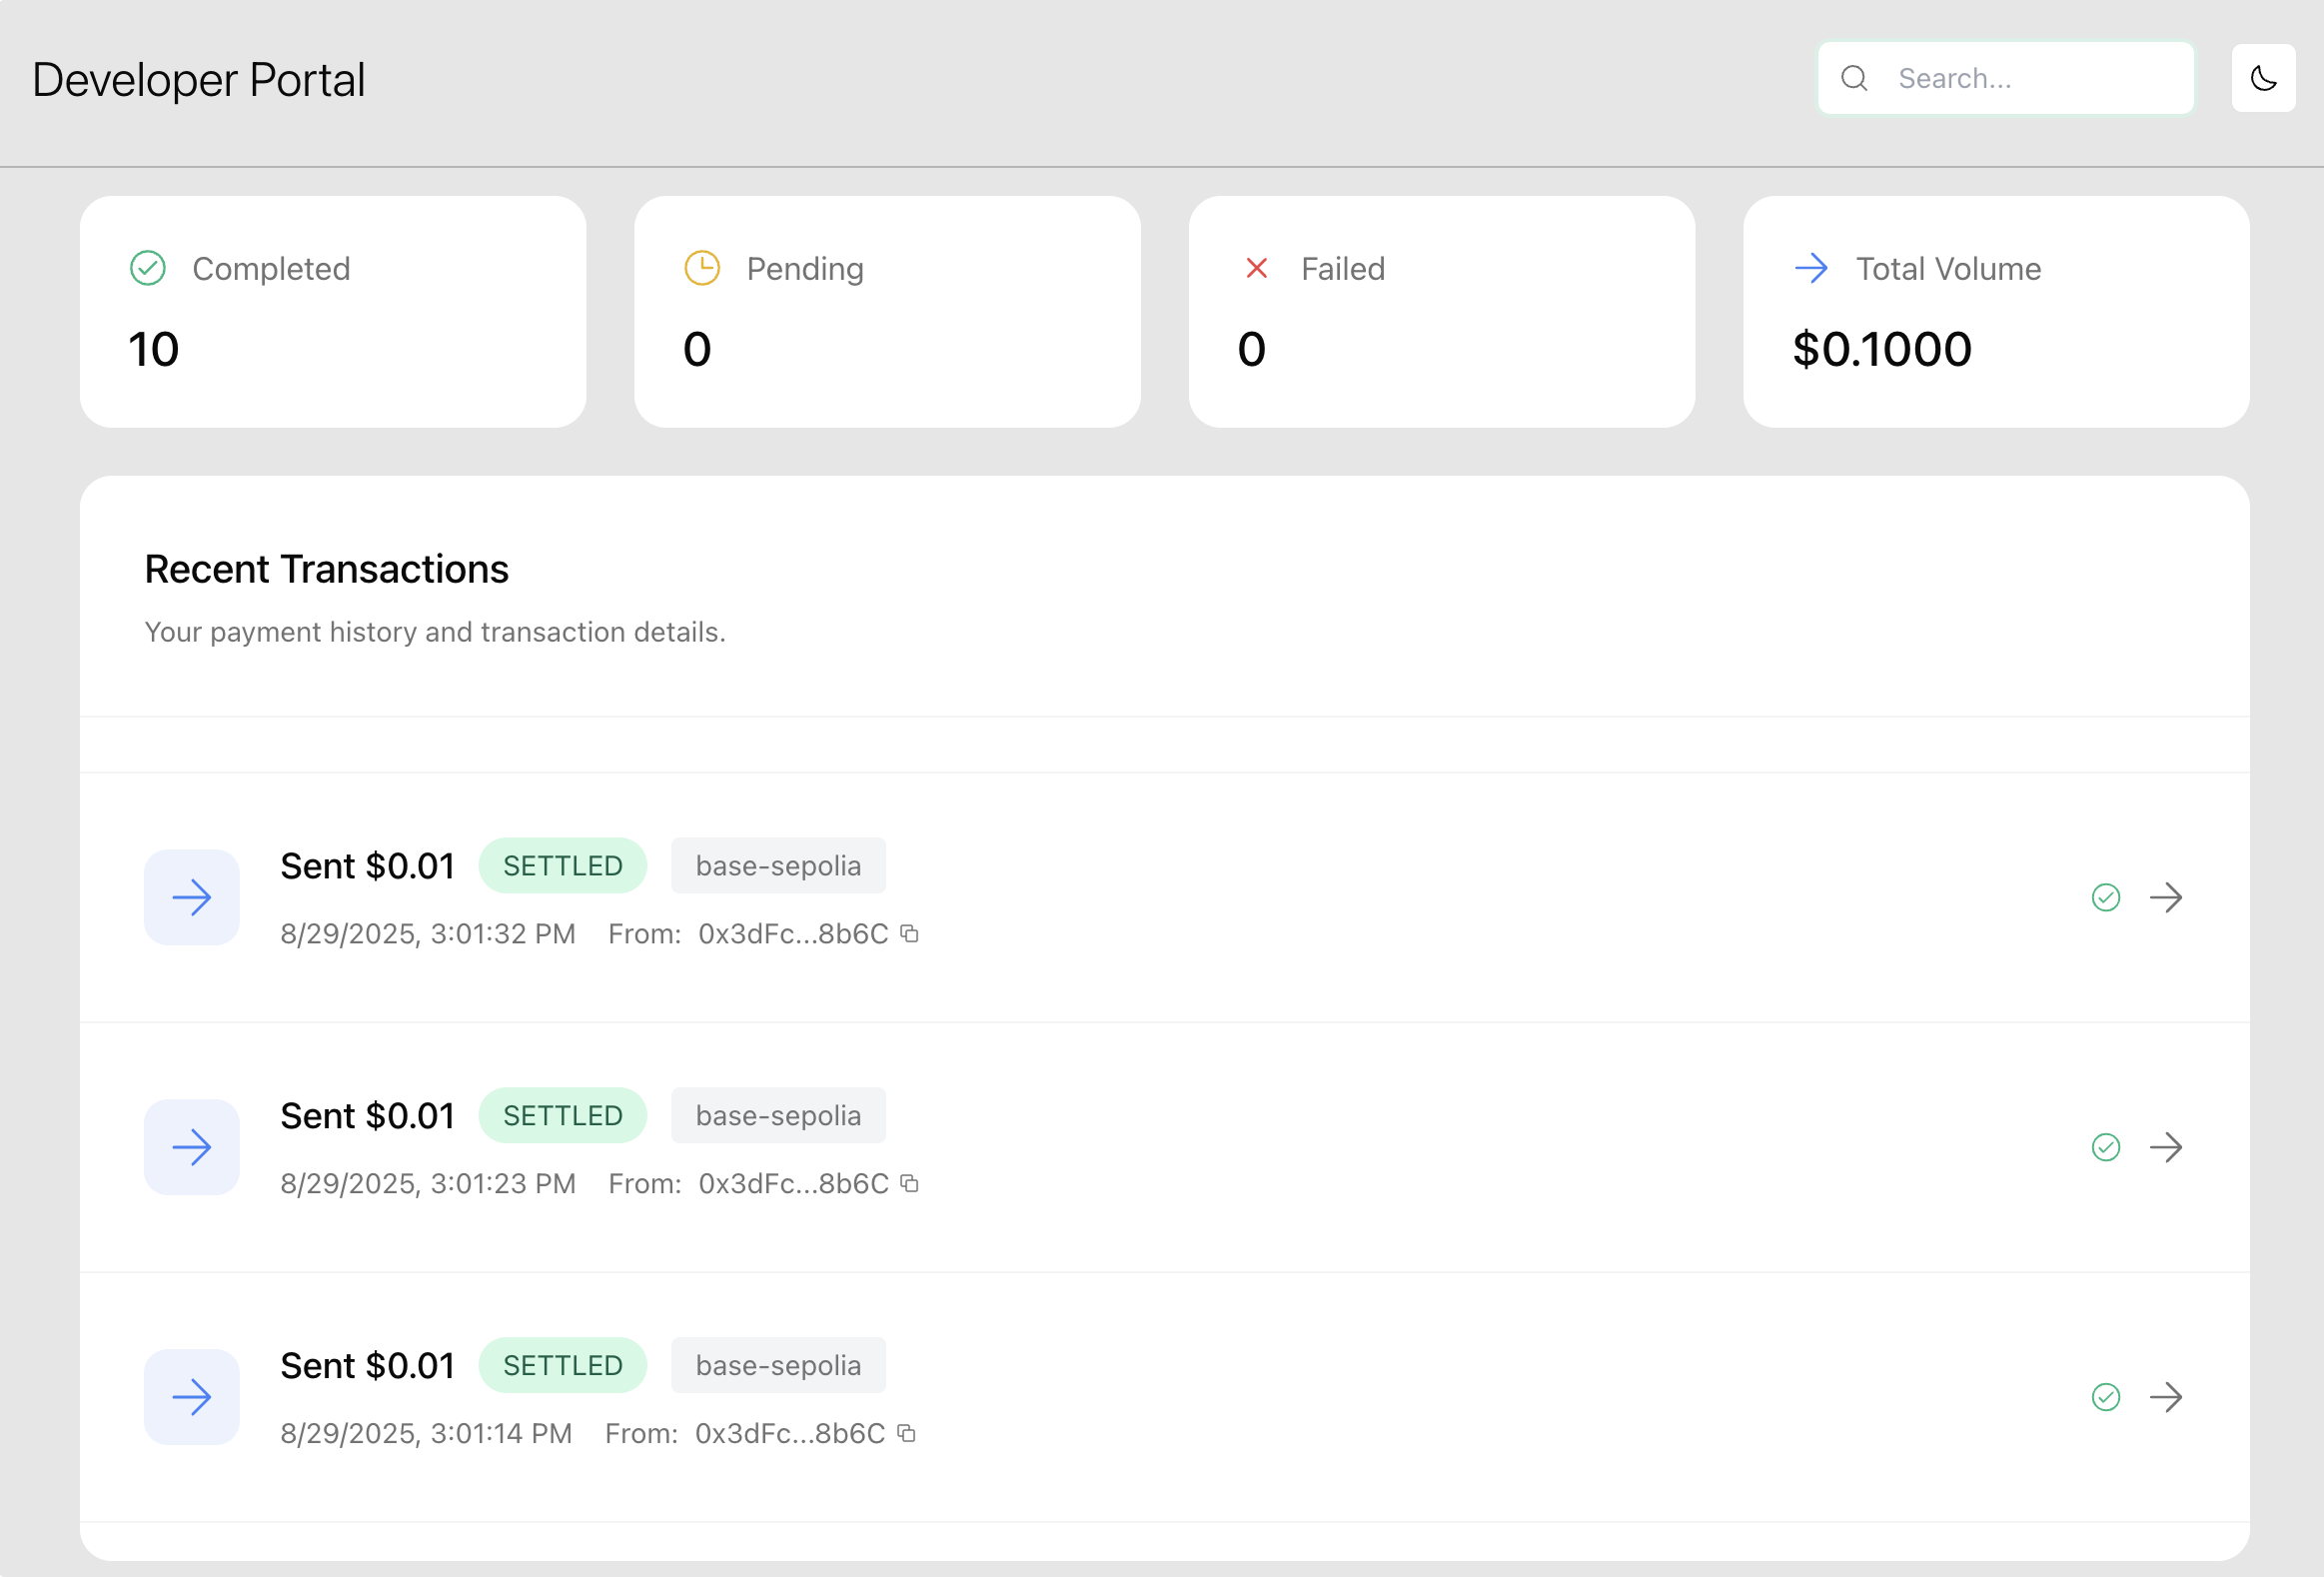Select the Failed stat card
The image size is (2324, 1577).
click(1441, 312)
